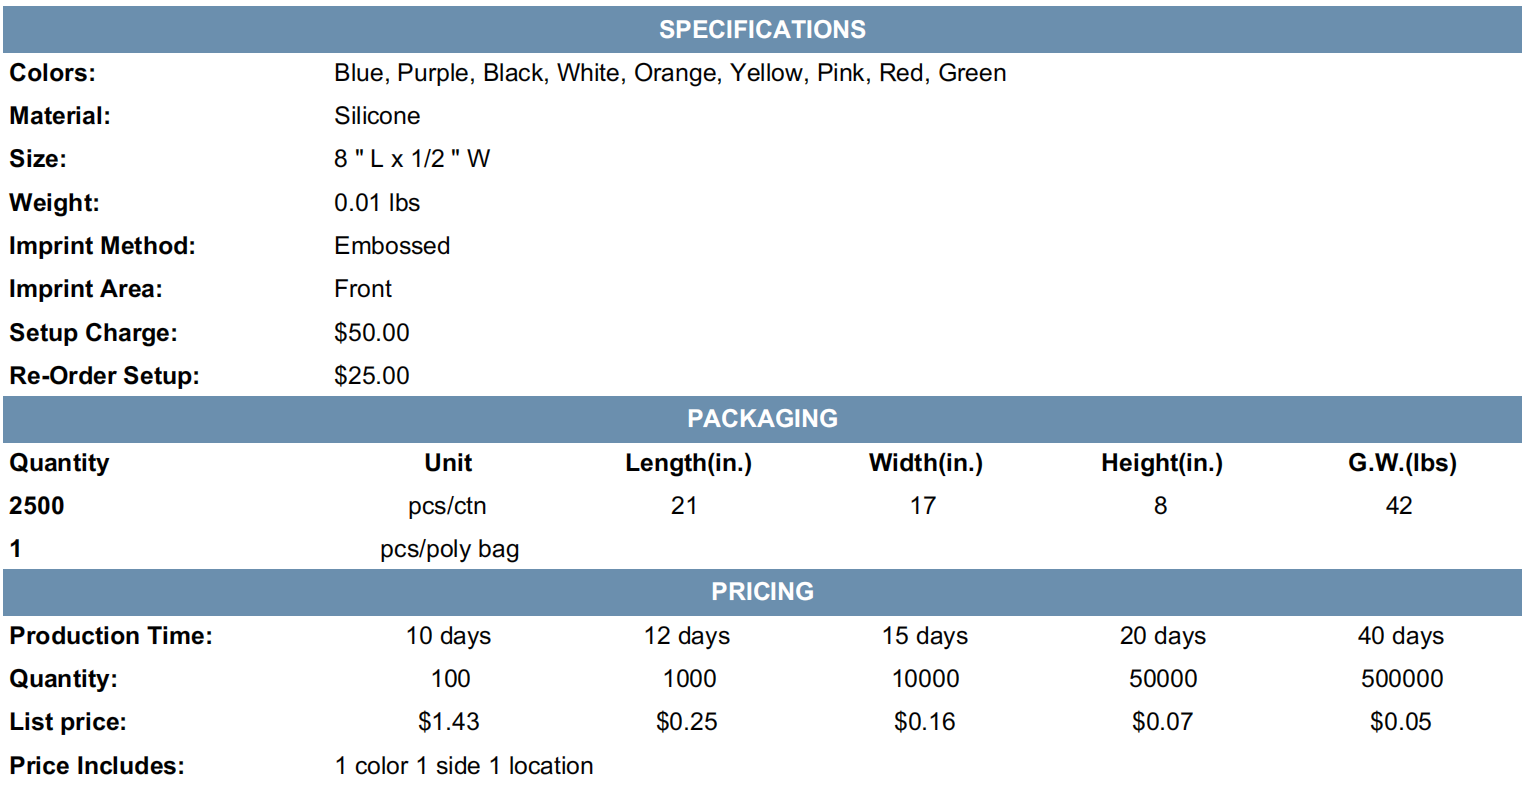Click the pcs/poly bag unit cell
Image resolution: width=1529 pixels, height=795 pixels.
450,550
